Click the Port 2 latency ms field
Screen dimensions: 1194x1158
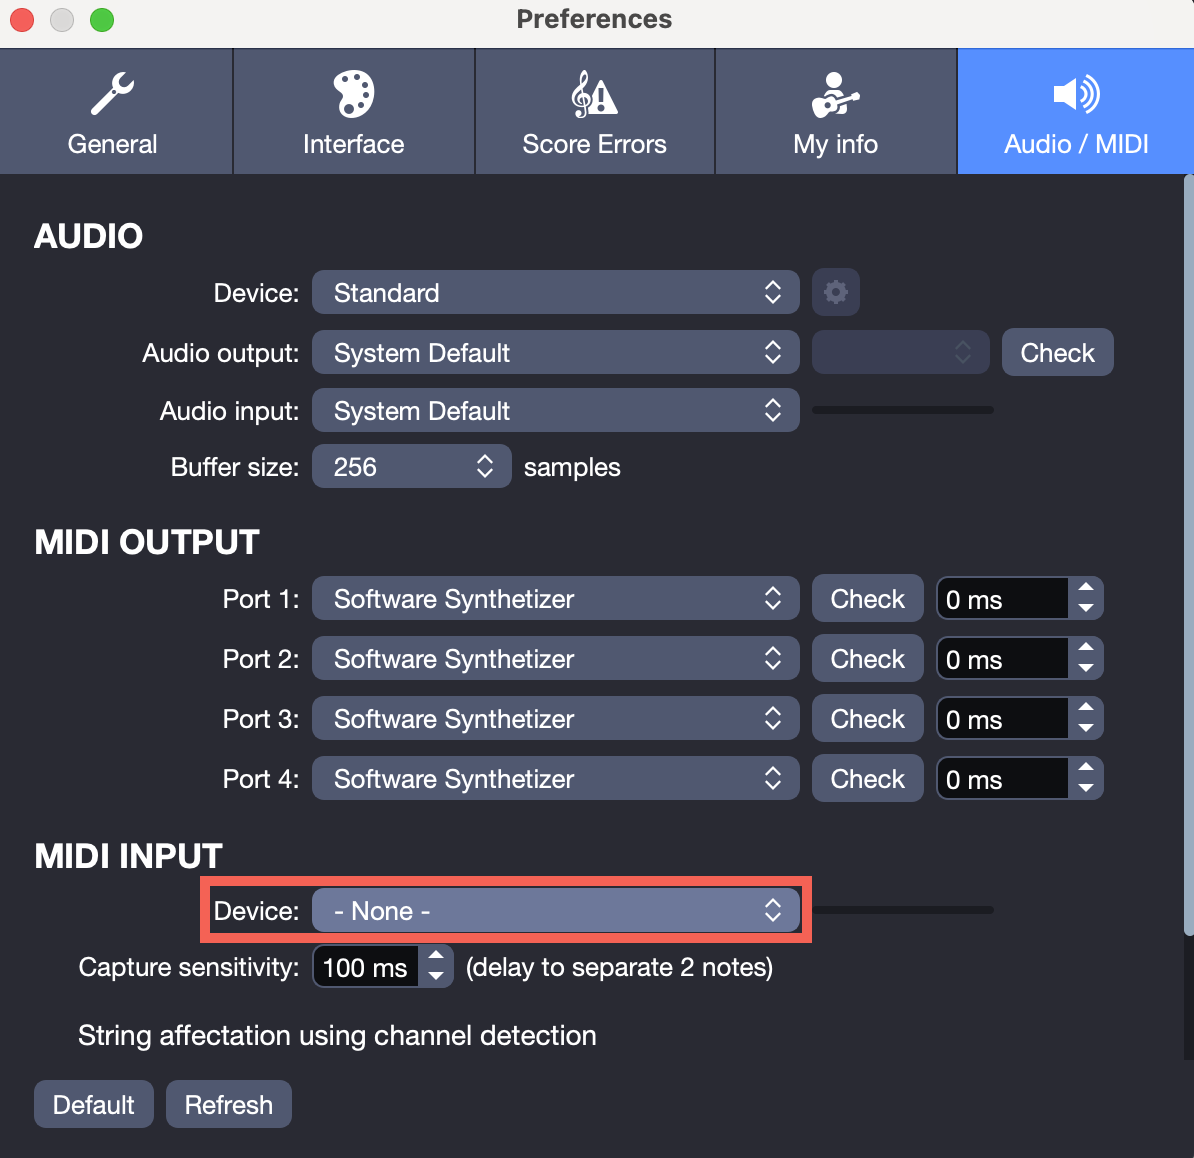1002,659
